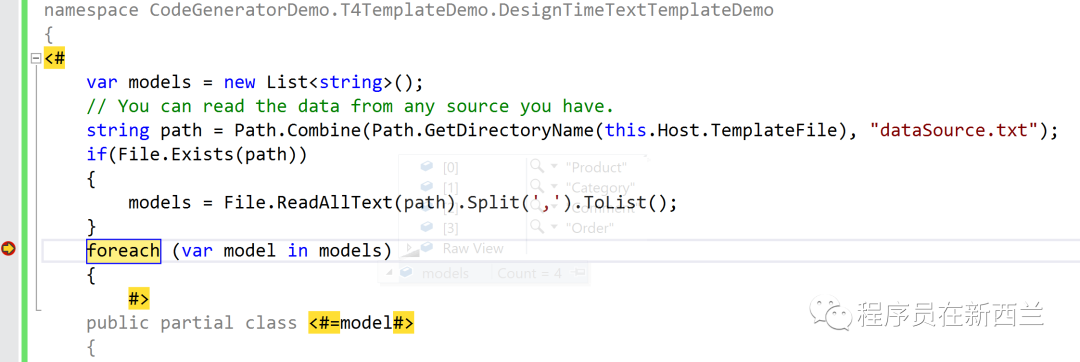Click the current-statement breakpoint arrow in margin
The width and height of the screenshot is (1080, 362).
(x=8, y=248)
